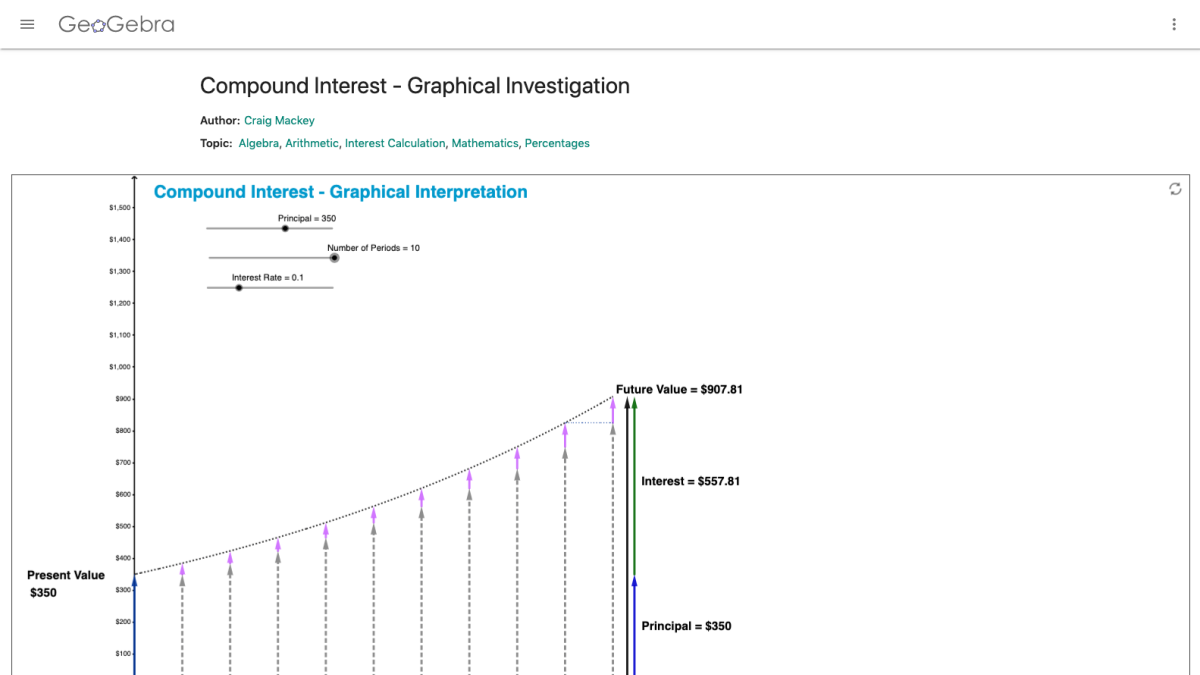Open the Algebra topic link
Image resolution: width=1200 pixels, height=675 pixels.
click(x=258, y=143)
